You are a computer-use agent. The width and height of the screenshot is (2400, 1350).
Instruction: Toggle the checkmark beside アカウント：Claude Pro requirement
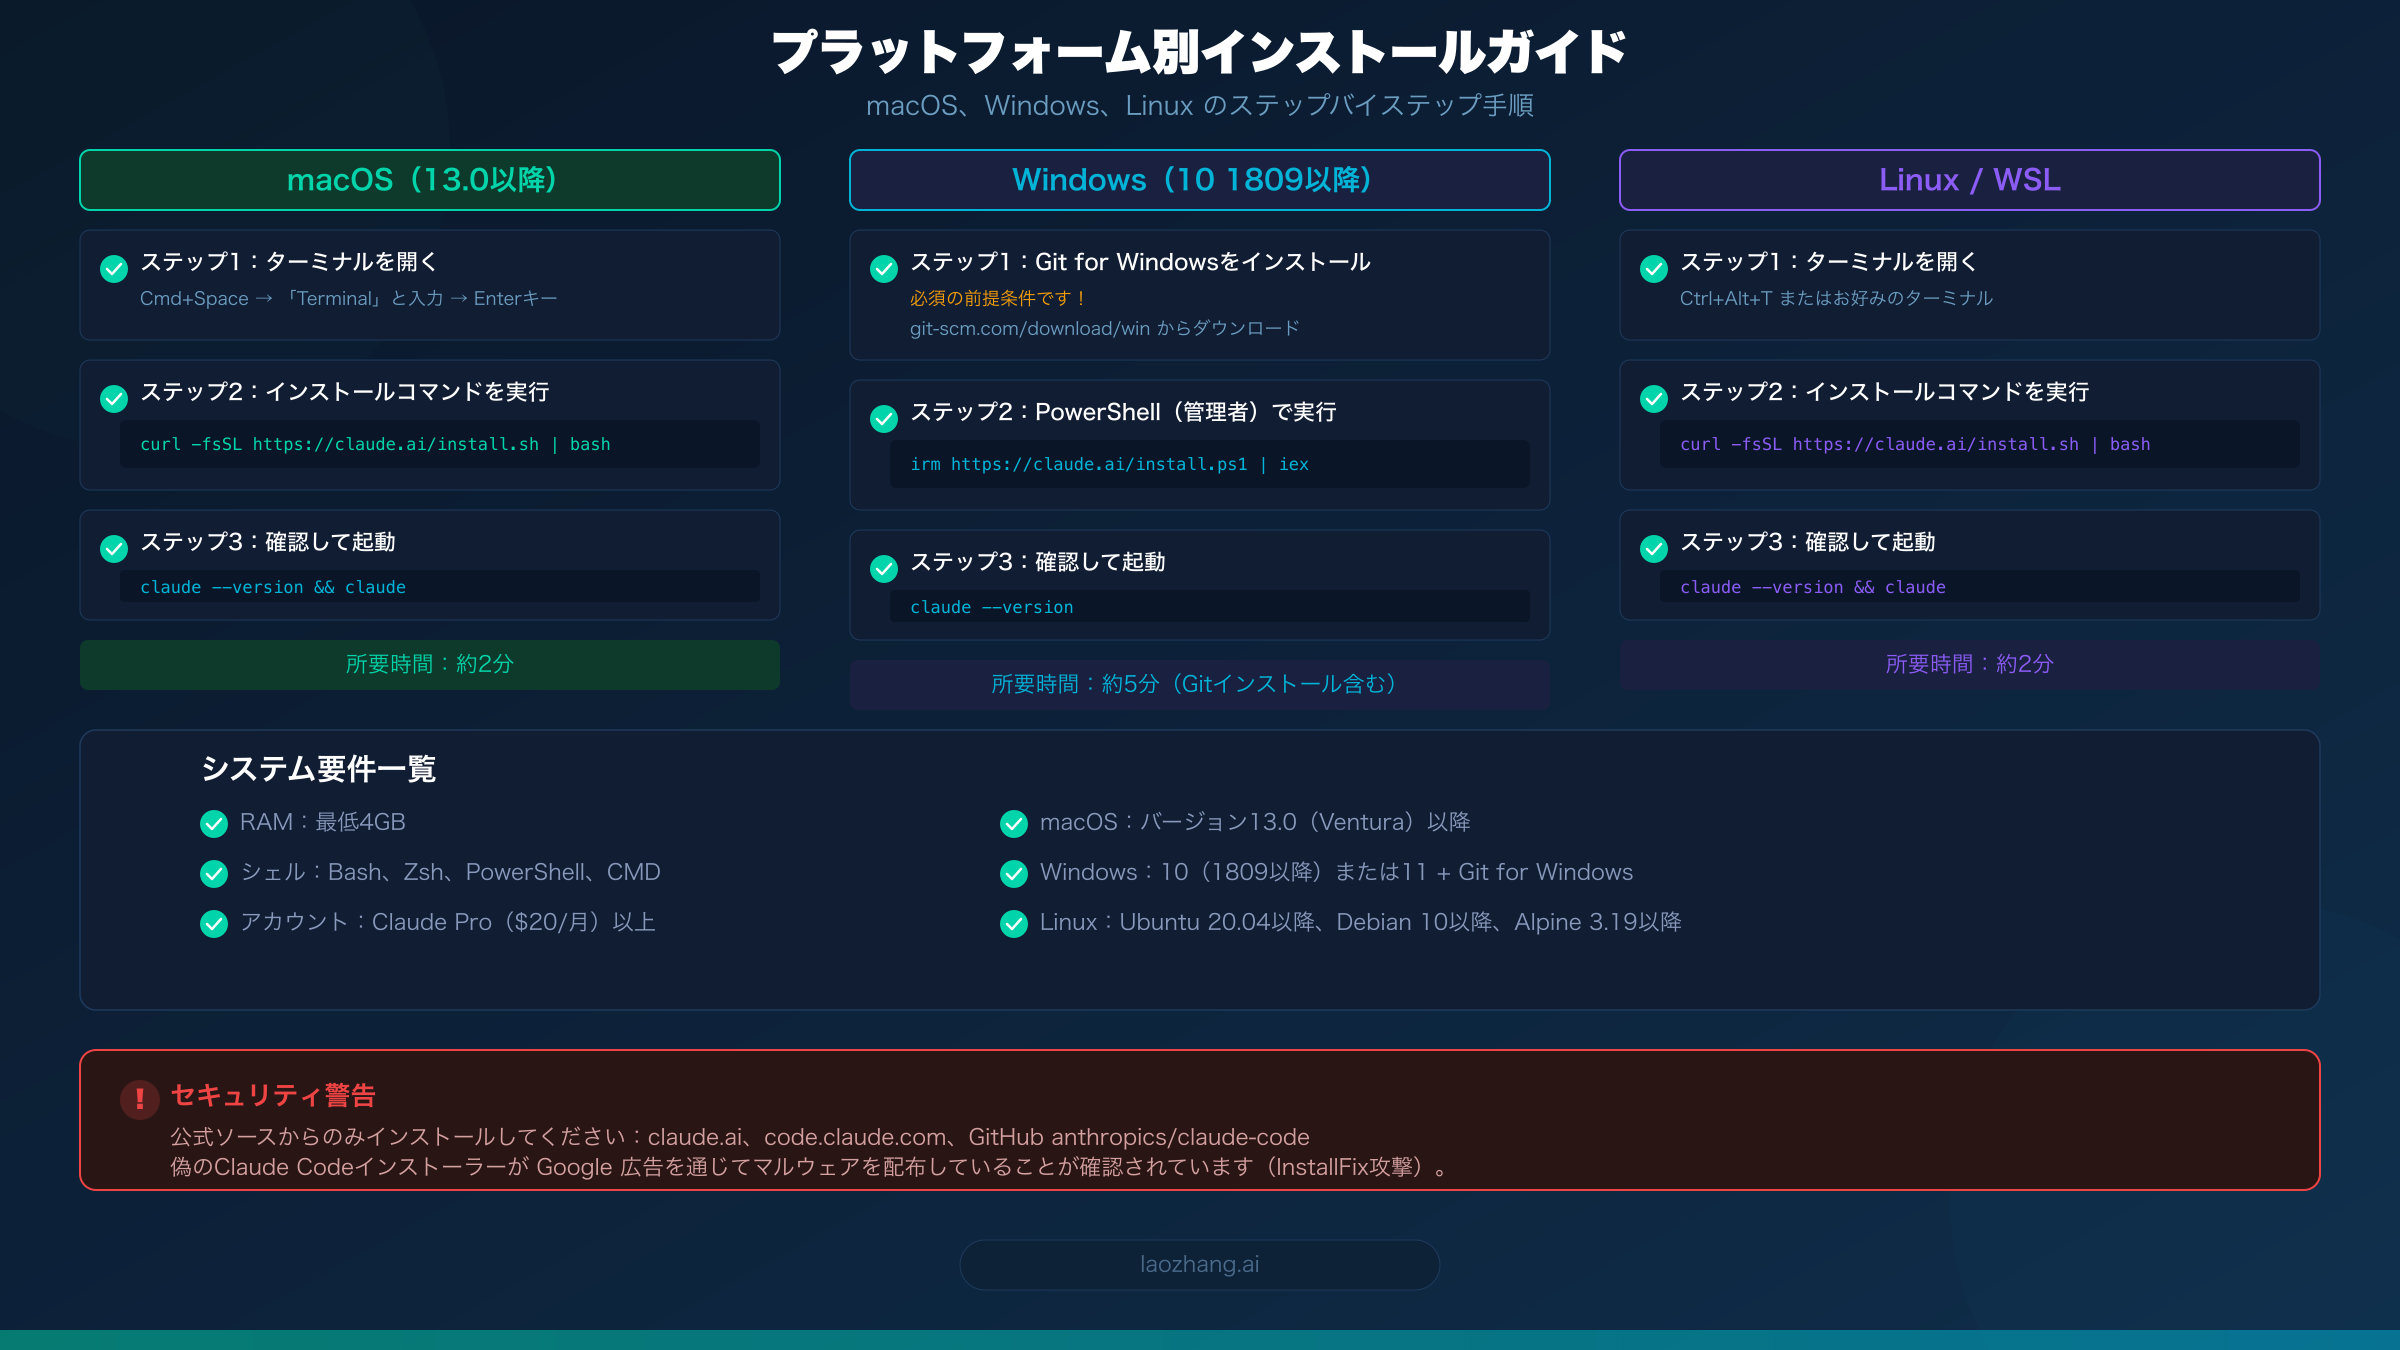coord(213,923)
